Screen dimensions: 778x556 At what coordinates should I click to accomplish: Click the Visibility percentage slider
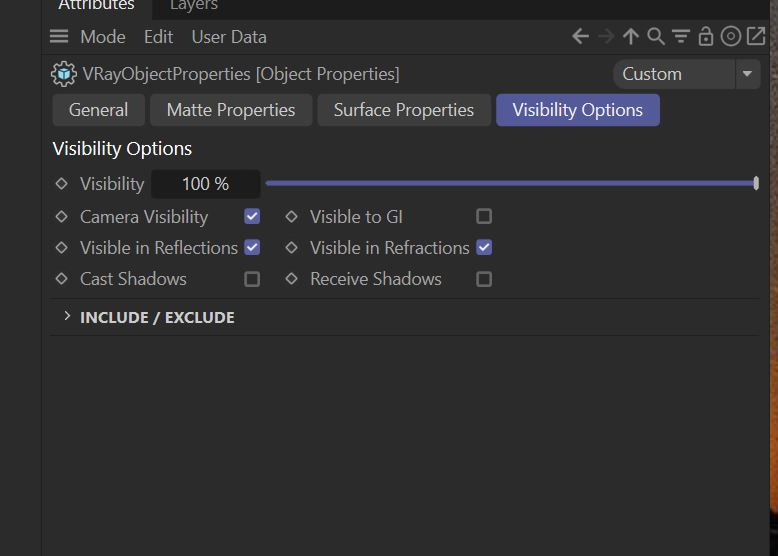[x=511, y=184]
